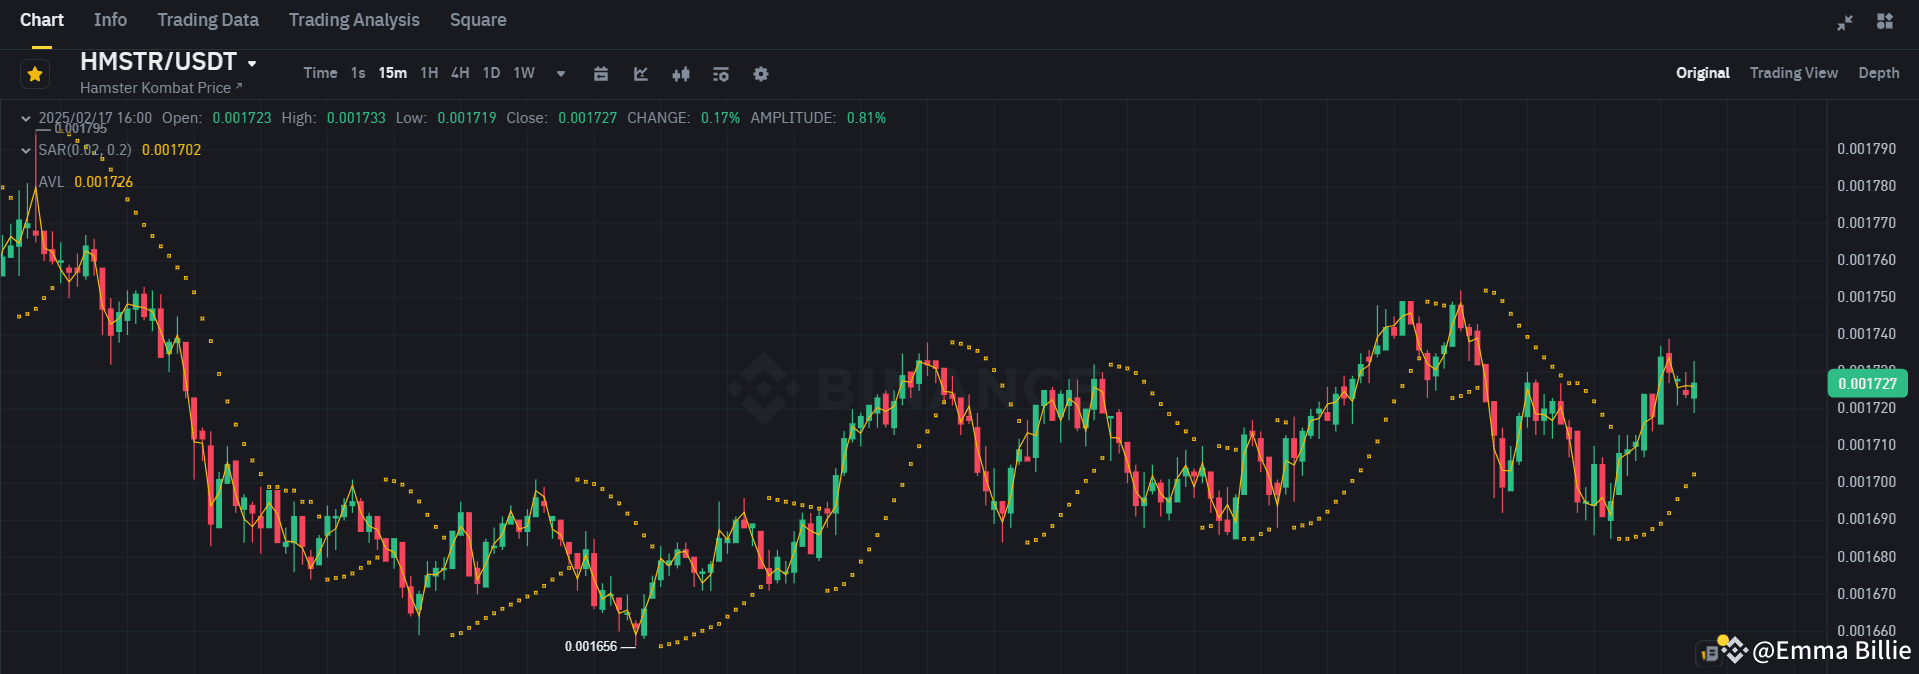This screenshot has height=674, width=1919.
Task: Open the candlestick chart type icon
Action: tap(680, 73)
